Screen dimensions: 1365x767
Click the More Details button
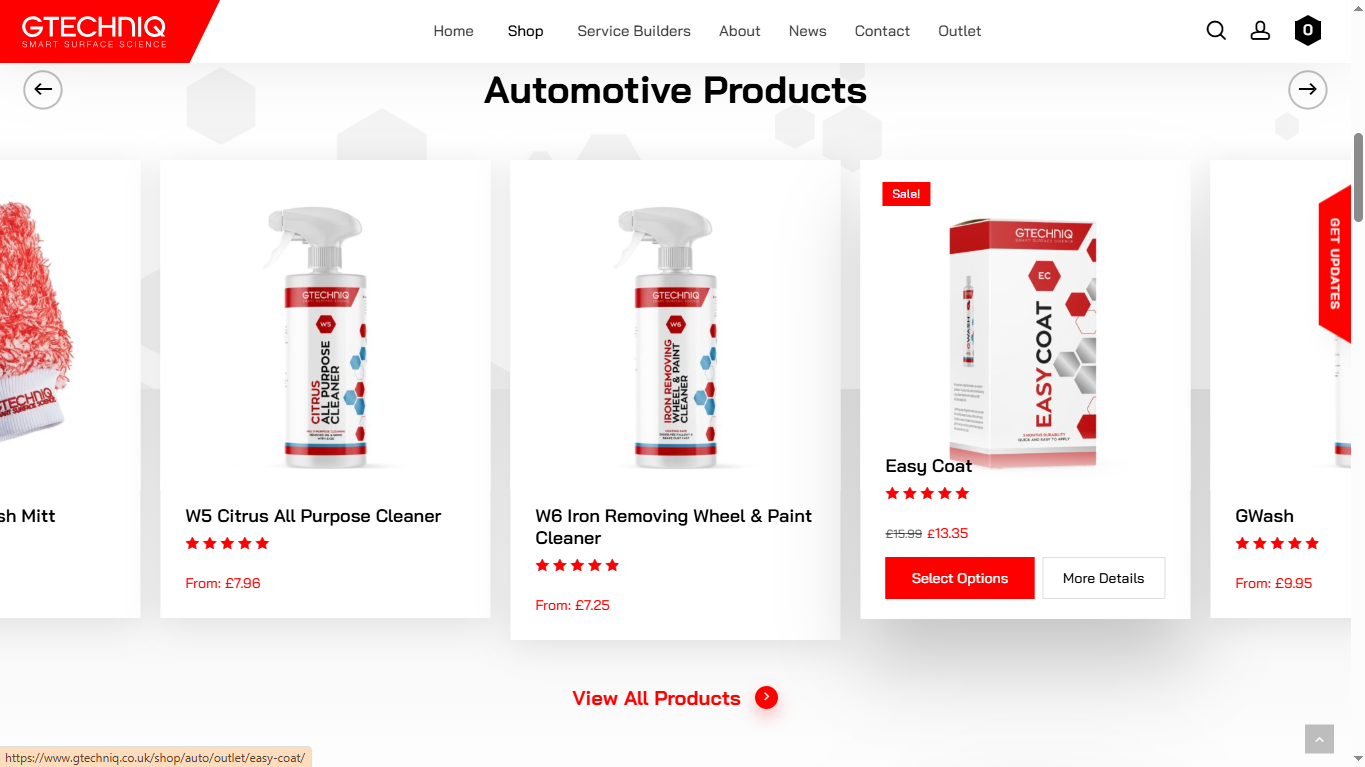click(1103, 578)
